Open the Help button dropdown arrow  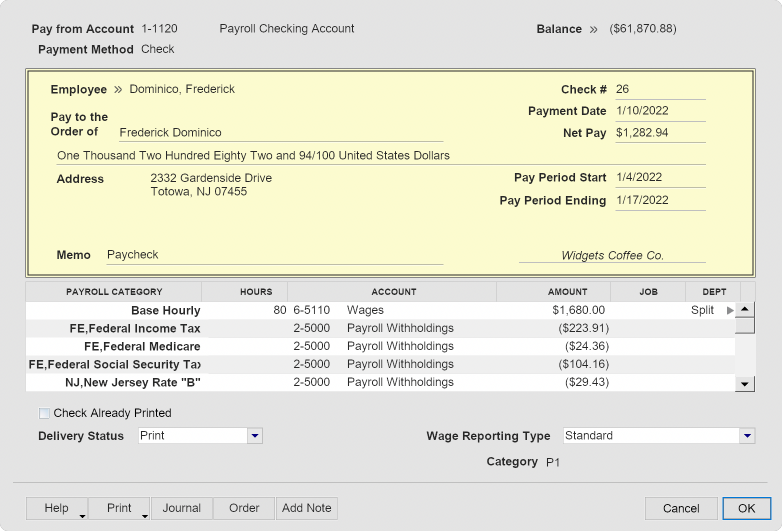tap(82, 515)
